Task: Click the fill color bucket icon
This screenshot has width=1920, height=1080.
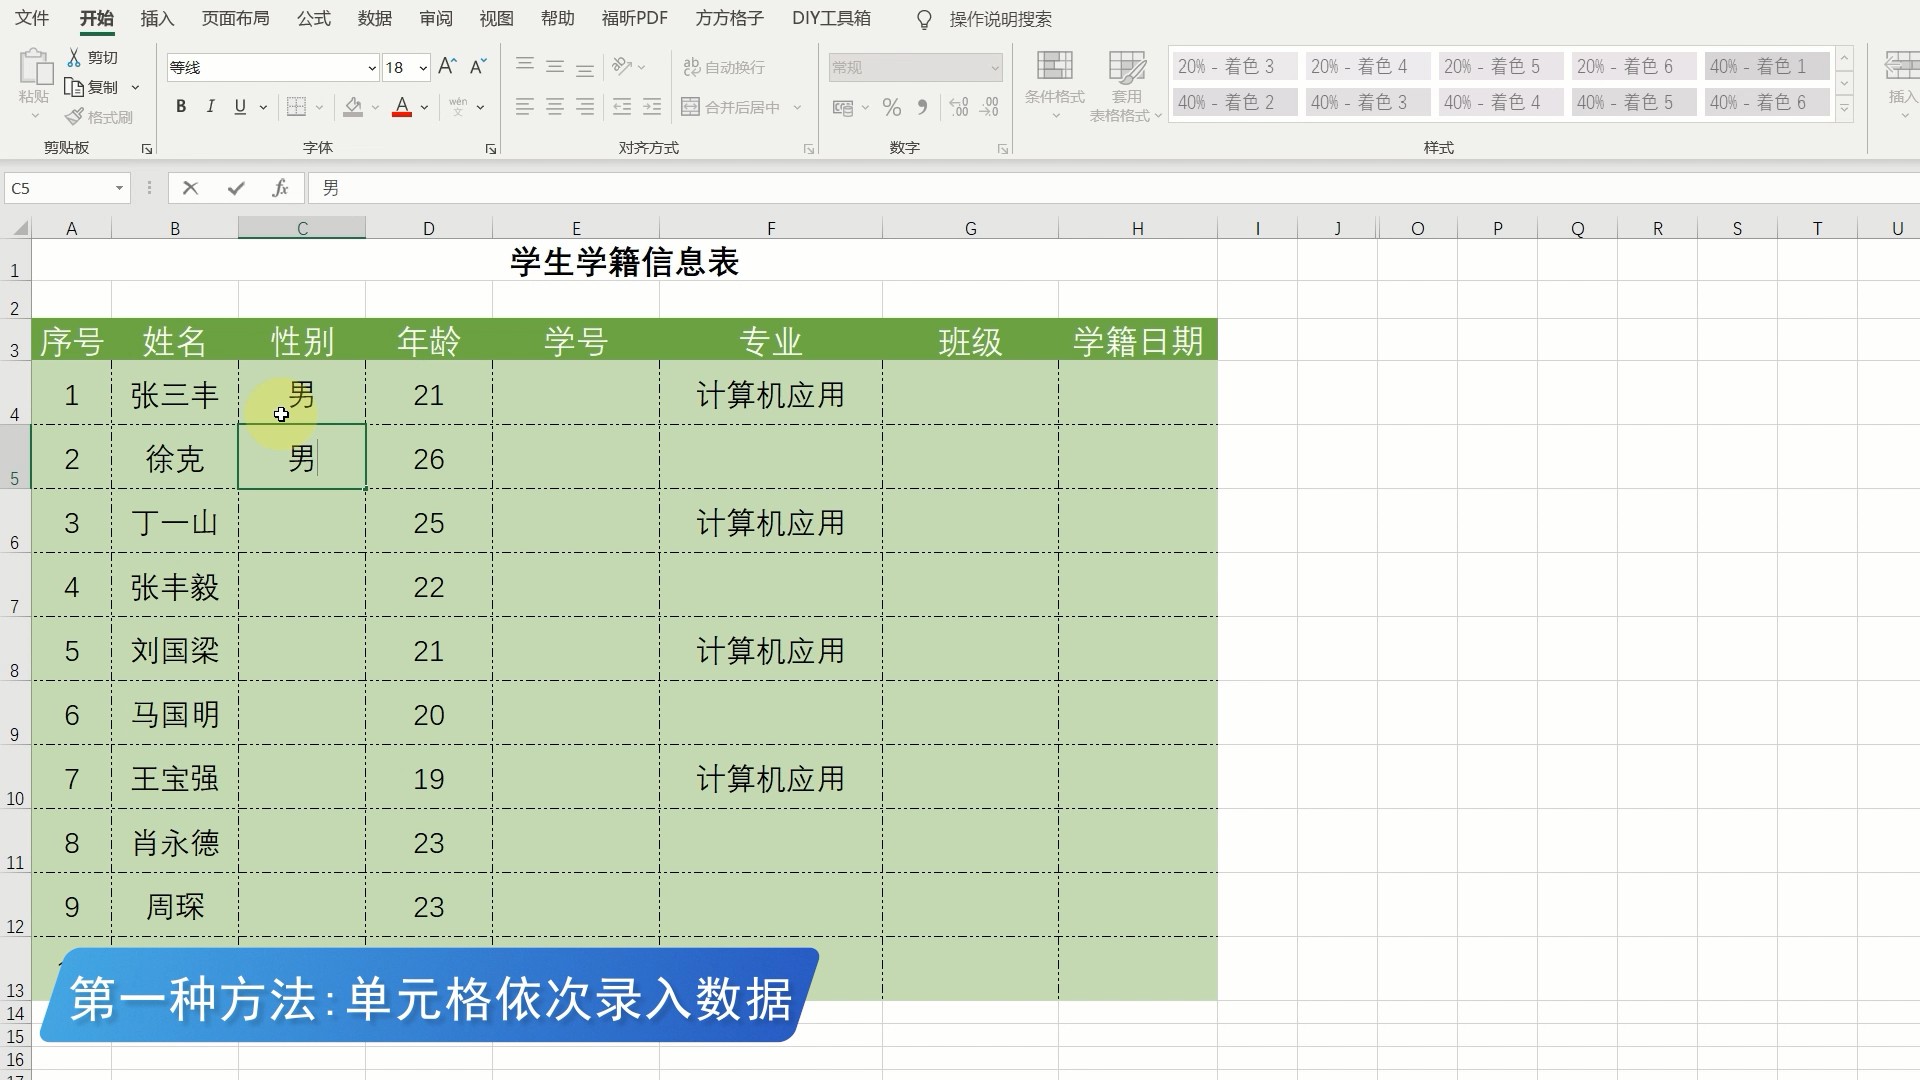Action: pyautogui.click(x=353, y=107)
